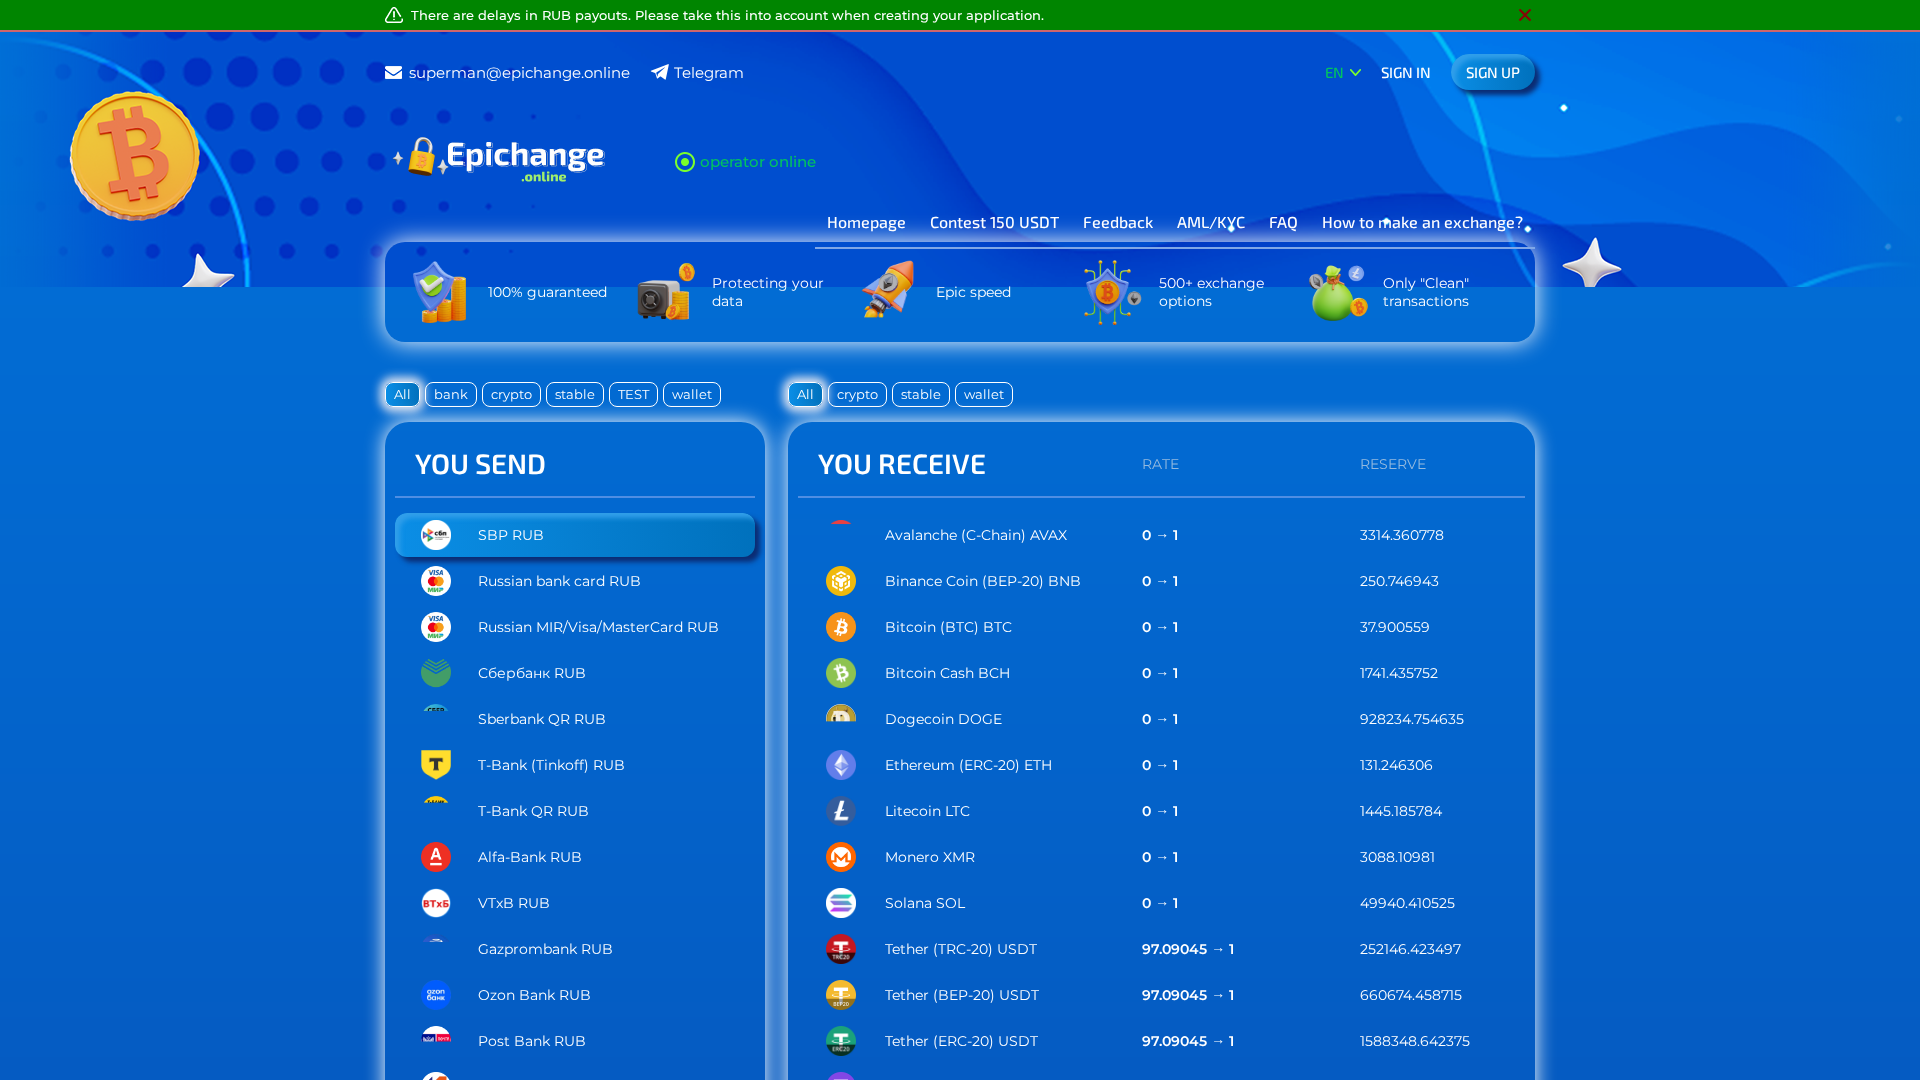The image size is (1920, 1080).
Task: Click the Telegram paper-plane icon
Action: click(660, 72)
